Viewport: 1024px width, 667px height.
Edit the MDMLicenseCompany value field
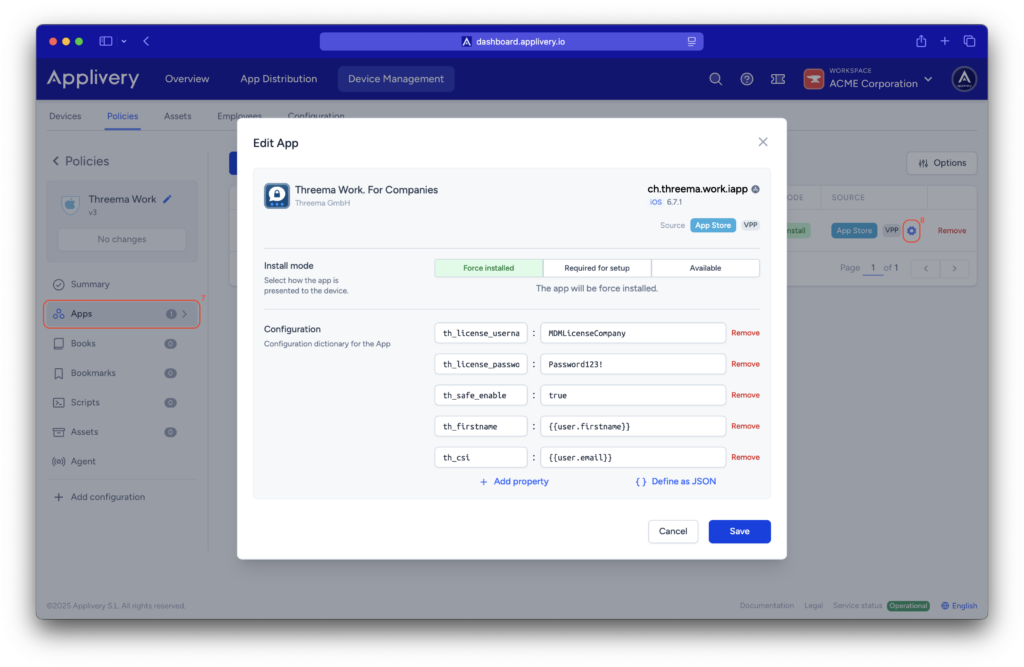coord(633,333)
